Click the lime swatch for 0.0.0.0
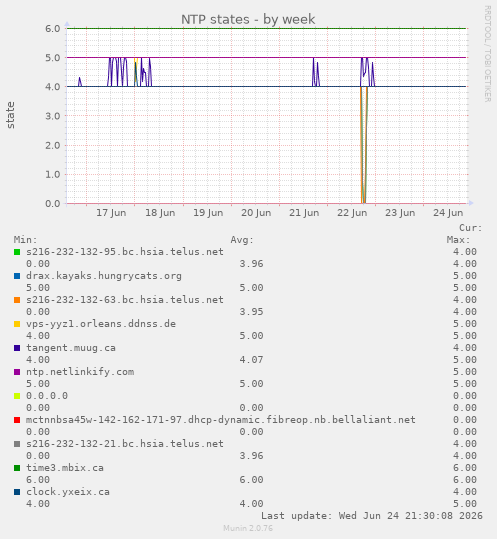 (x=17, y=396)
